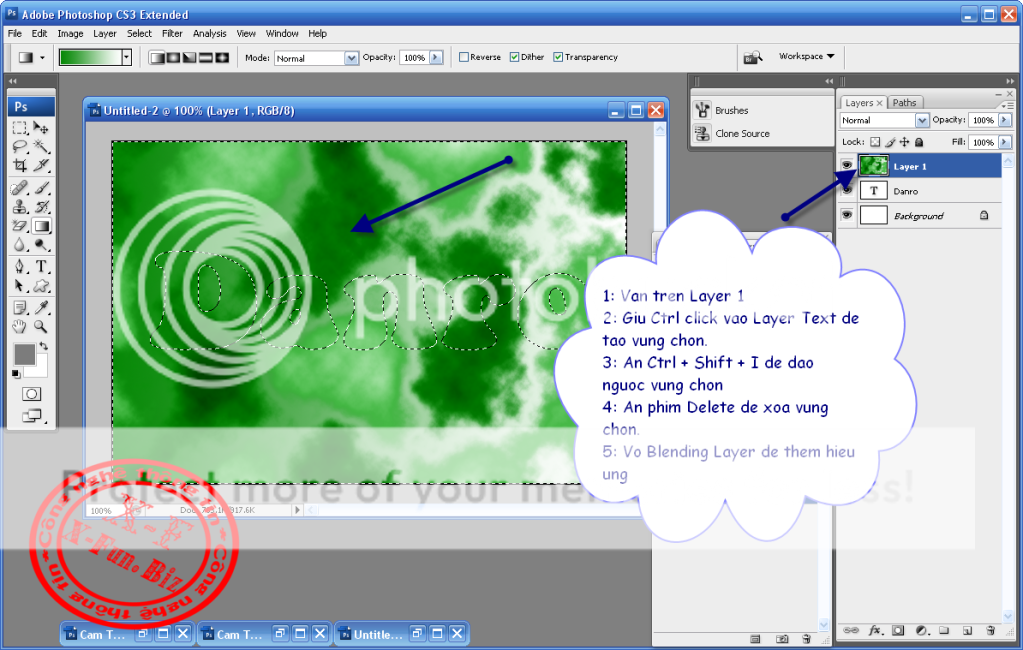Select the Dodge tool

pos(41,245)
